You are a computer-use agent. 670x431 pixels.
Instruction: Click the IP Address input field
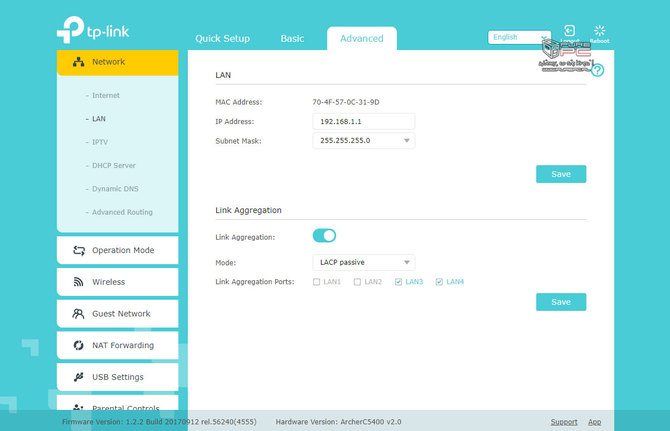click(364, 122)
